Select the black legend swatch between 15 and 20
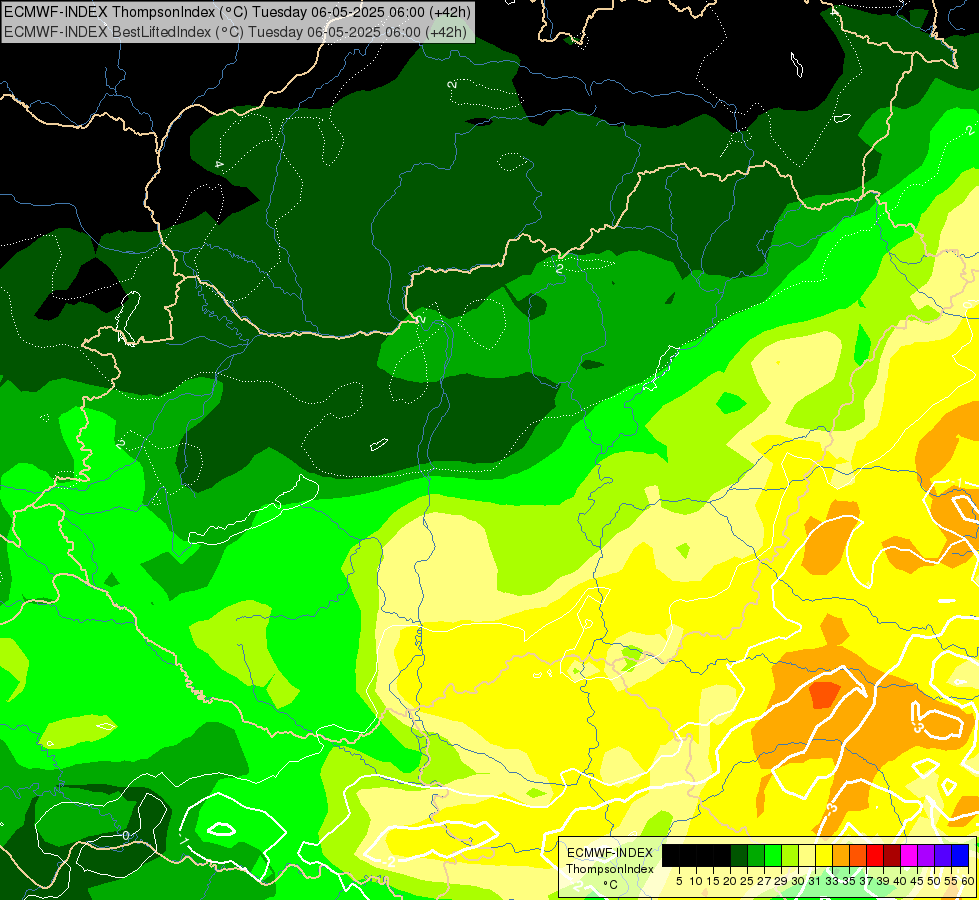This screenshot has height=900, width=979. tap(722, 856)
